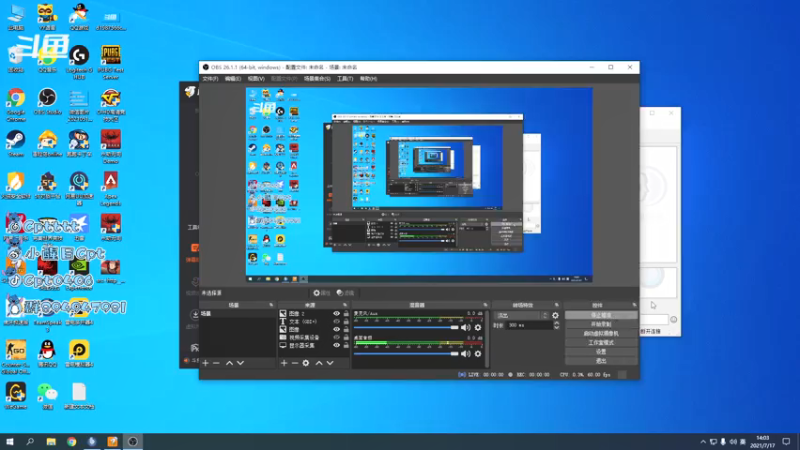This screenshot has height=450, width=800.
Task: Show hidden system tray icons chevron
Action: (x=703, y=442)
